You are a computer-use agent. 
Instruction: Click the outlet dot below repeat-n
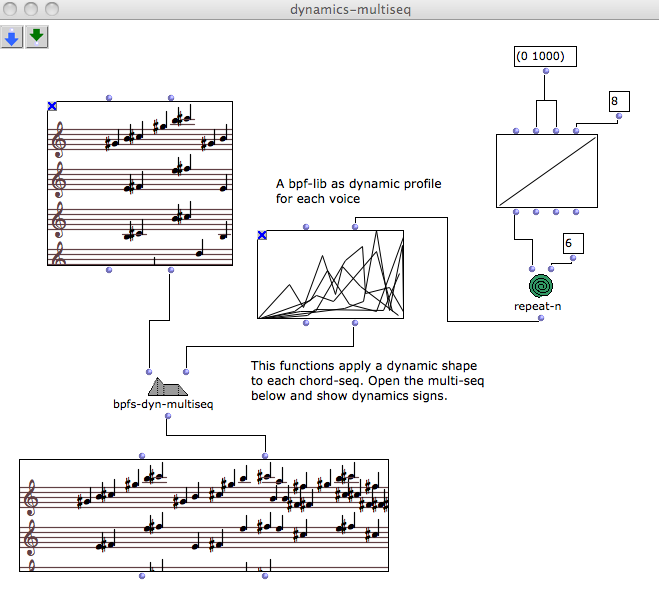[x=541, y=318]
